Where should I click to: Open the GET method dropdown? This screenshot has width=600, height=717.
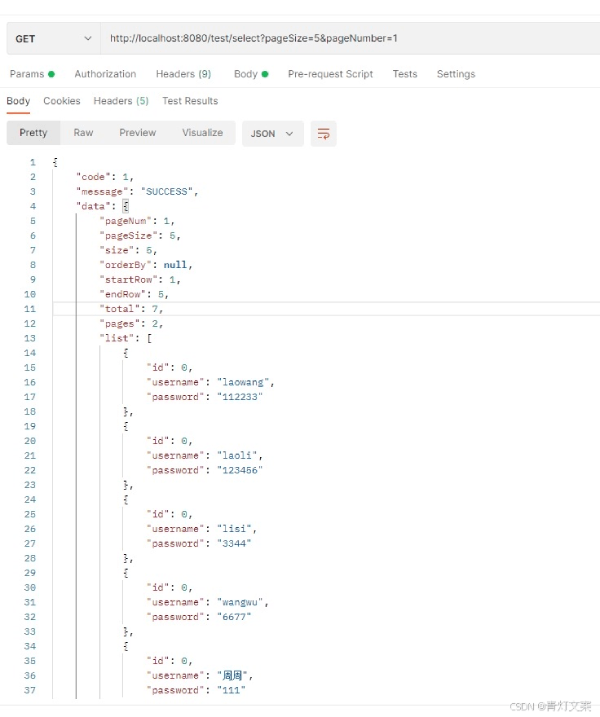[x=53, y=39]
